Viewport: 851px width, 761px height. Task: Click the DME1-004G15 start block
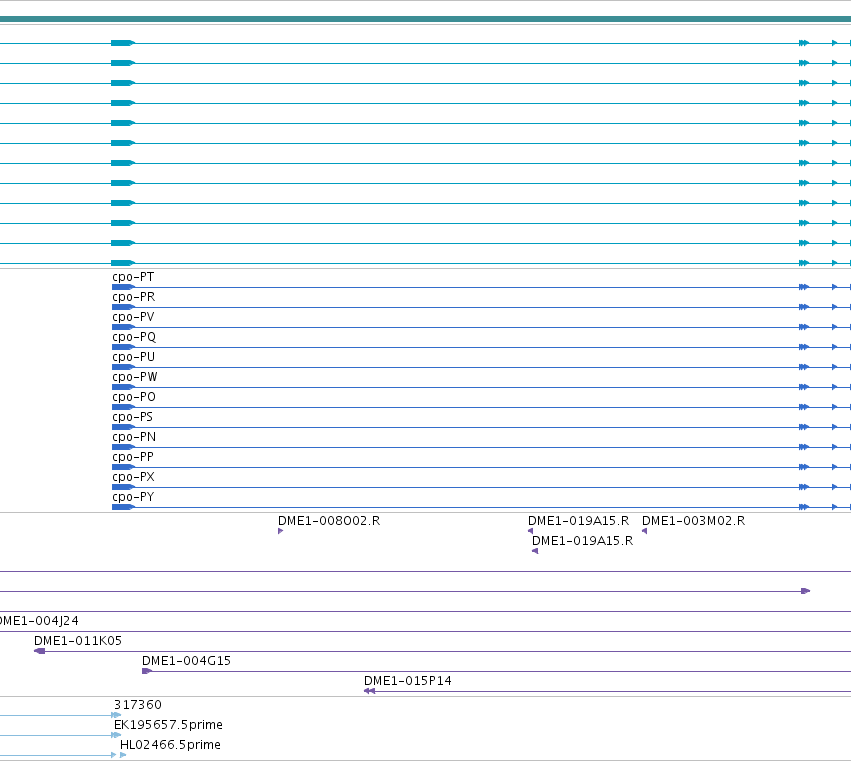tap(147, 671)
